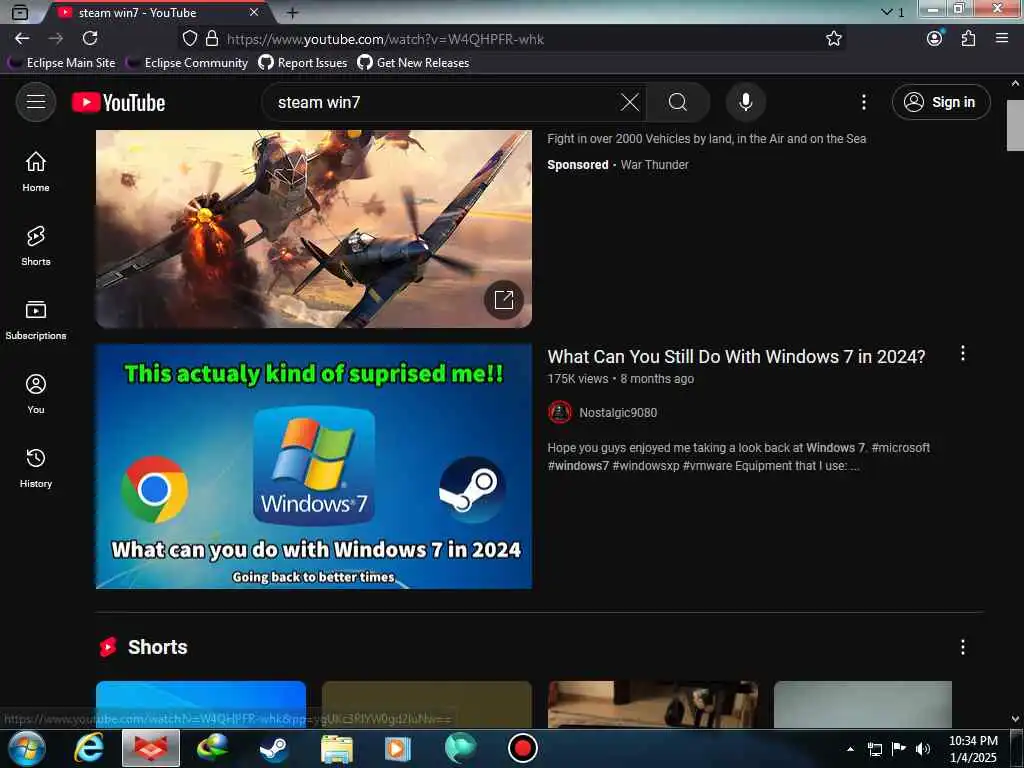Viewport: 1024px width, 768px height.
Task: Open the Windows 7 in 2024 video thumbnail
Action: (313, 466)
